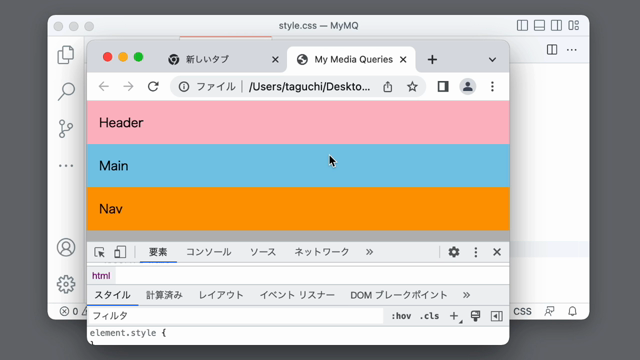Open DevTools コンソール tab
The width and height of the screenshot is (640, 360).
209,252
